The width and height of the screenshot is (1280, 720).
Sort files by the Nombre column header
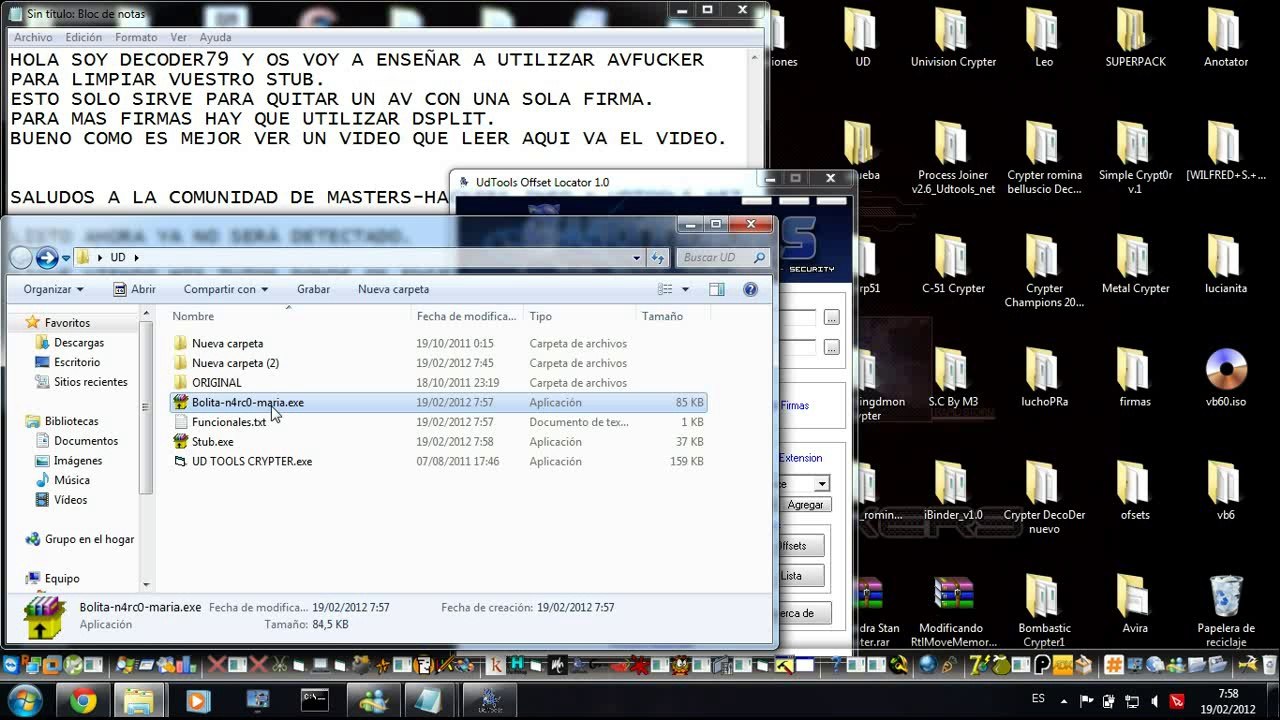tap(288, 316)
